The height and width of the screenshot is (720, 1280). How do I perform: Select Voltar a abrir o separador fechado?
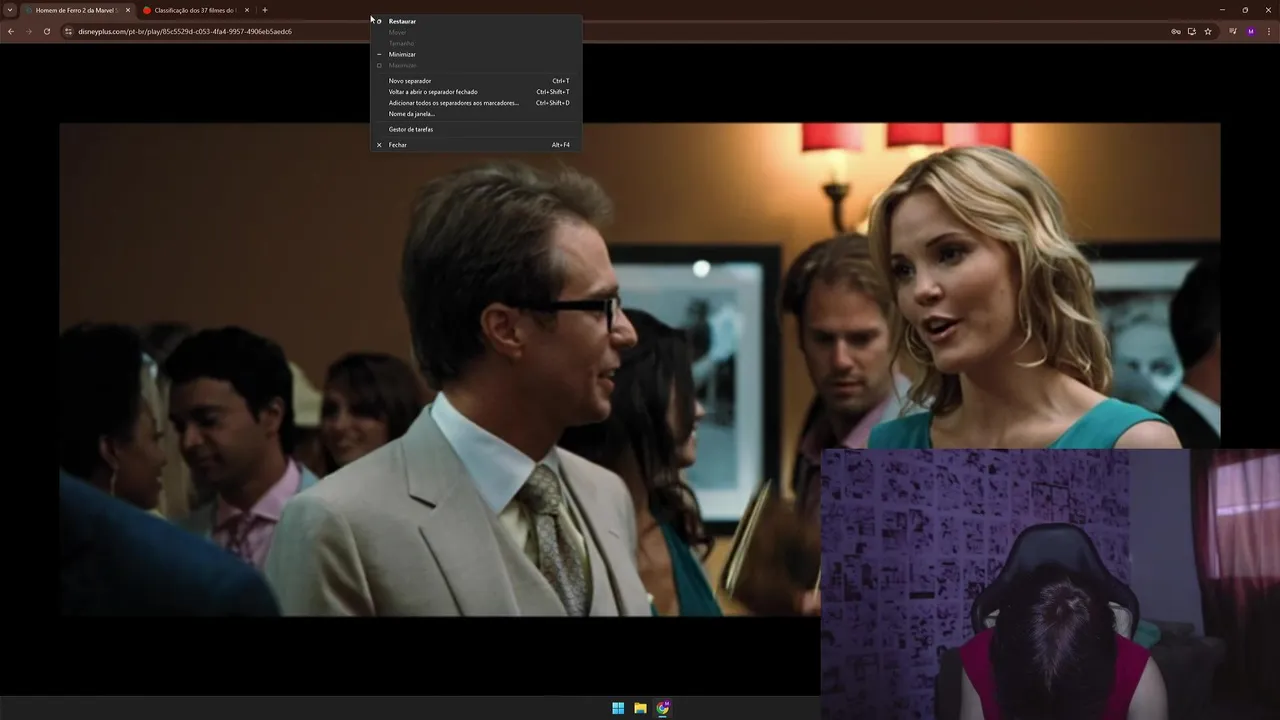[x=475, y=92]
